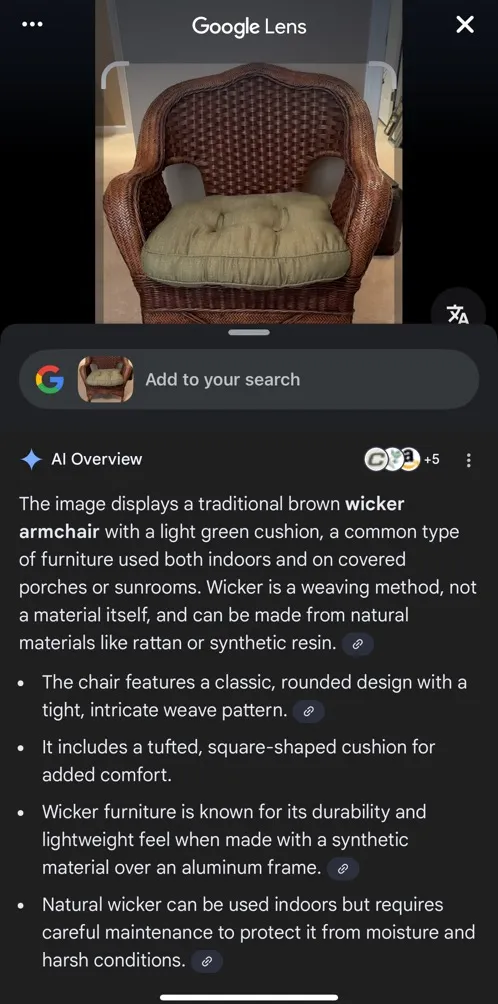The height and width of the screenshot is (1004, 498).
Task: Open source link after 'synthetic resin.'
Action: point(358,645)
